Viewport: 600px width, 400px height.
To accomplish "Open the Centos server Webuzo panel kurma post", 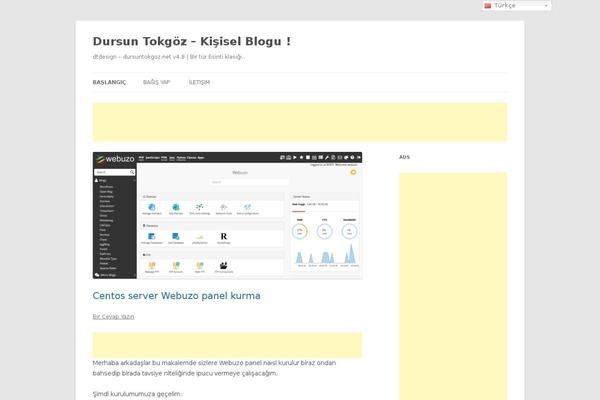I will point(176,296).
